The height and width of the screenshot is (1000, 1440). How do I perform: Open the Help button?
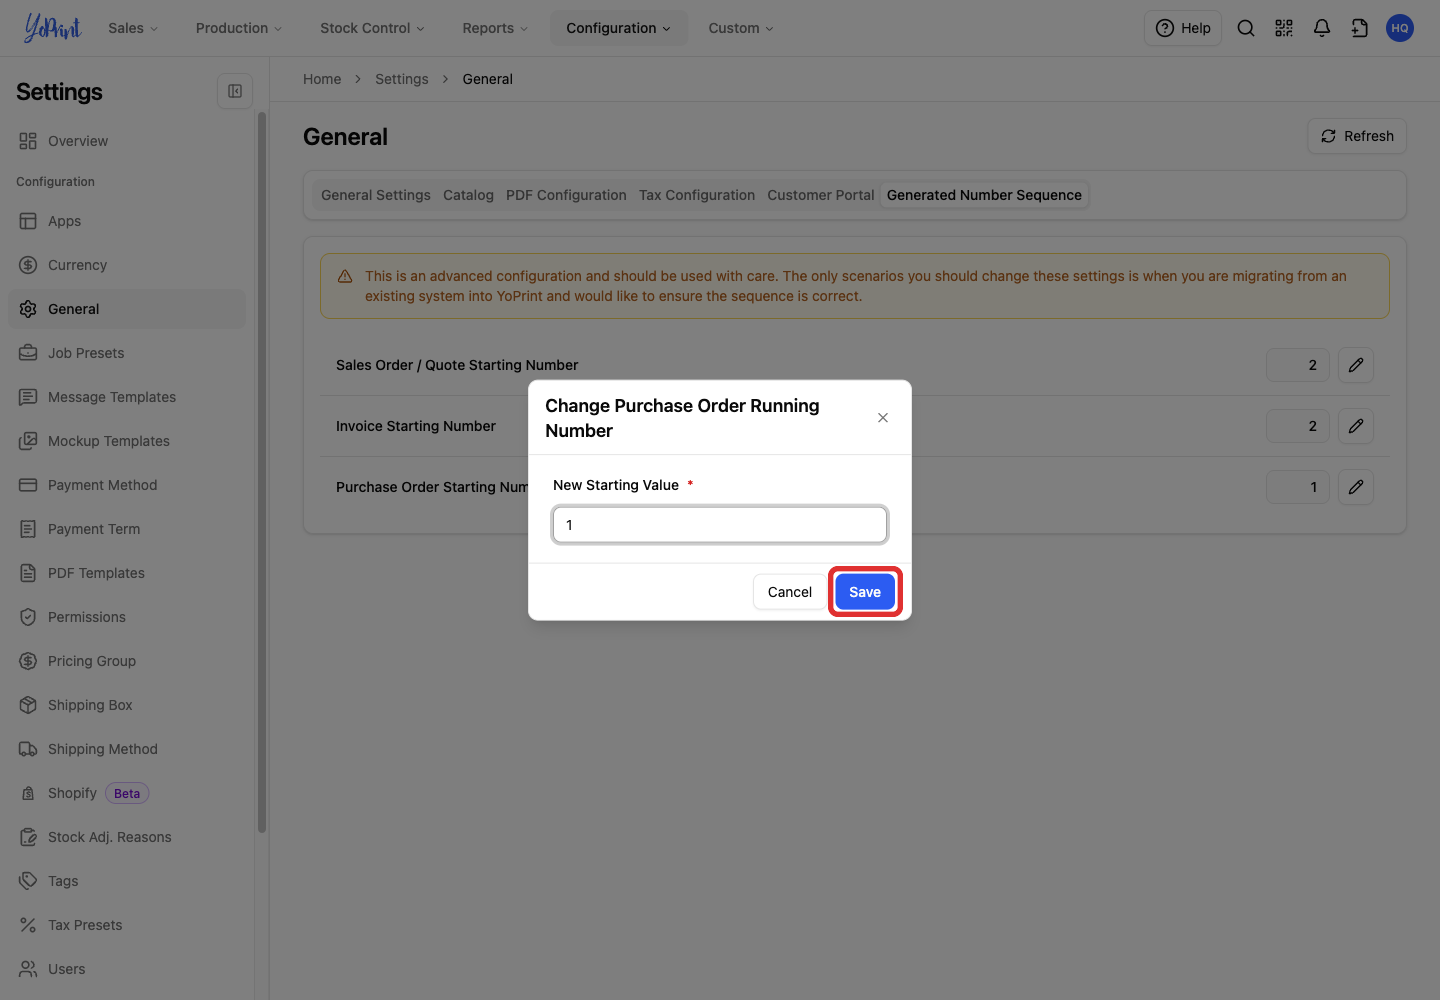click(x=1183, y=28)
